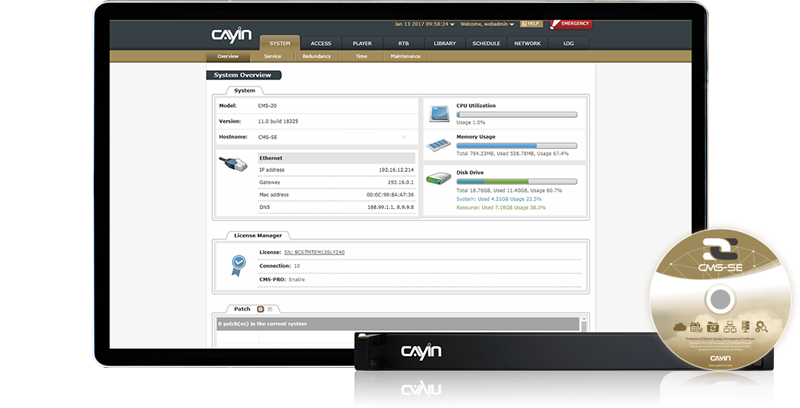
Task: Open the LIBRARY main tab
Action: pos(445,43)
